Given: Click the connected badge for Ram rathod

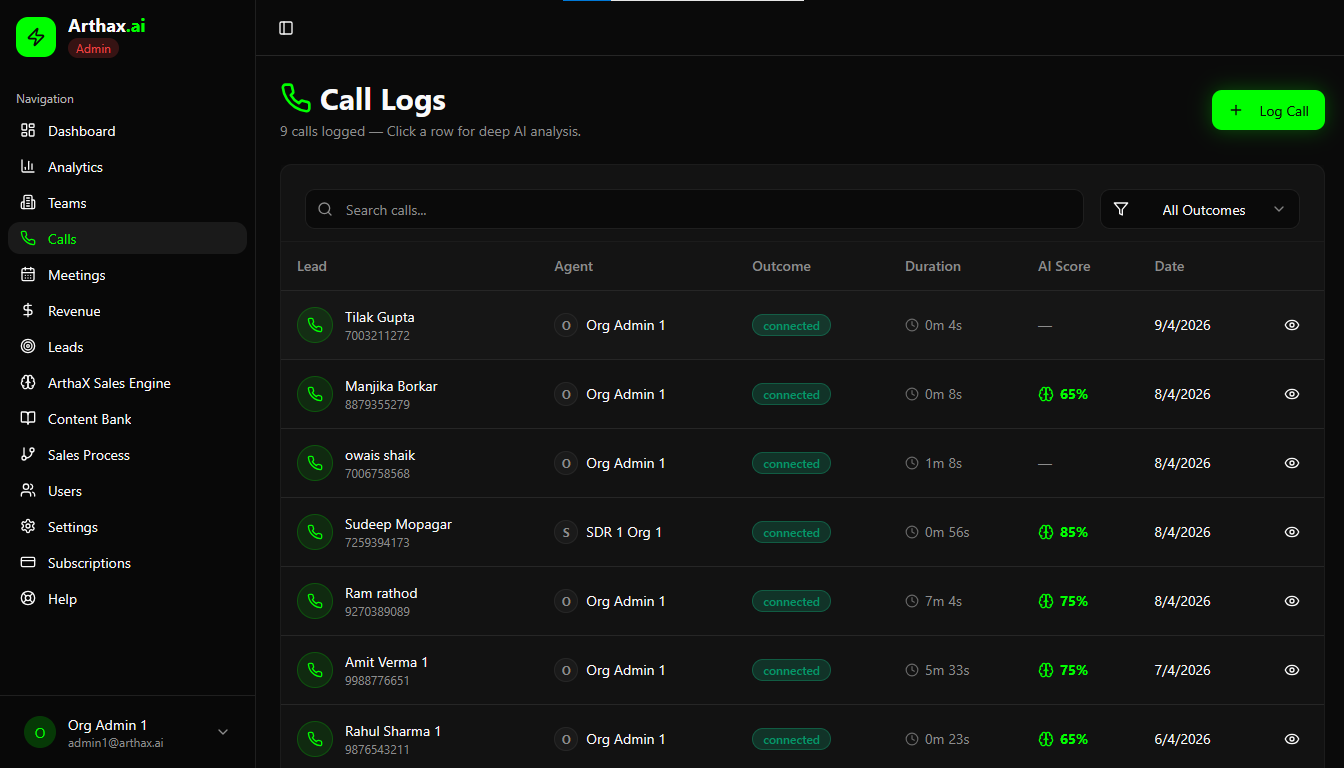Looking at the screenshot, I should (x=791, y=601).
